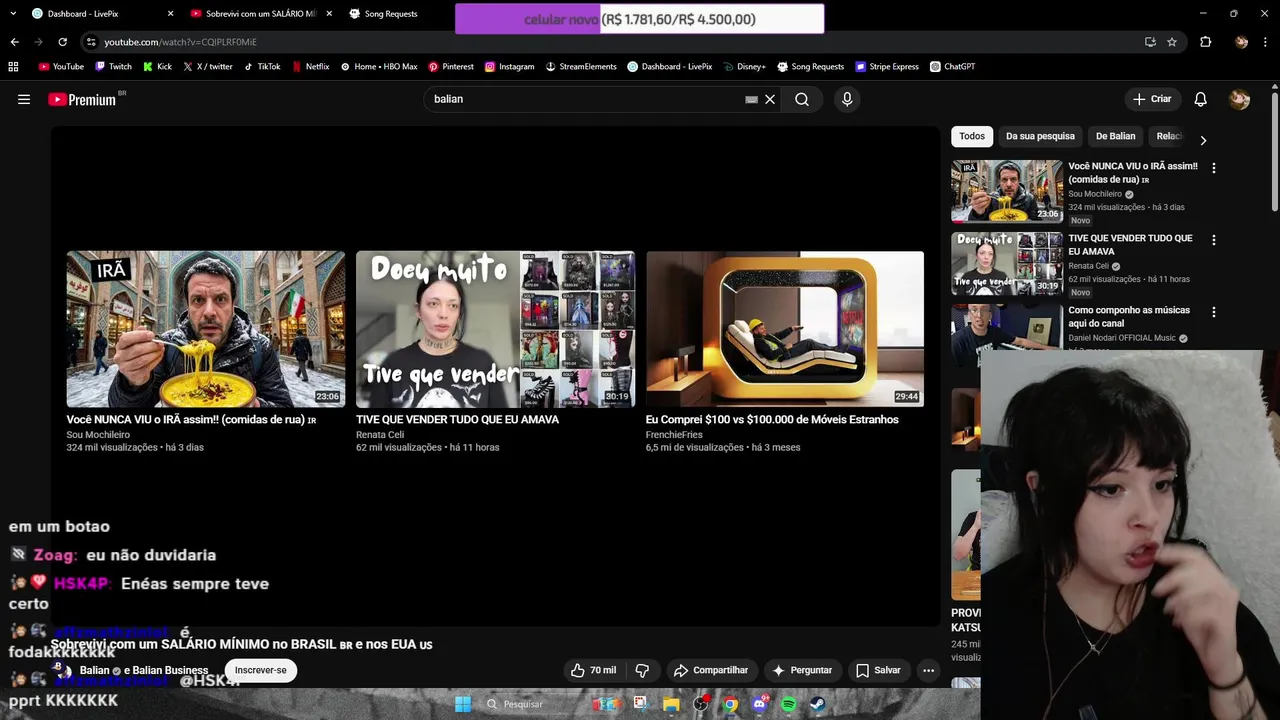Like the video (70 mil)
The image size is (1280, 720).
coord(593,670)
